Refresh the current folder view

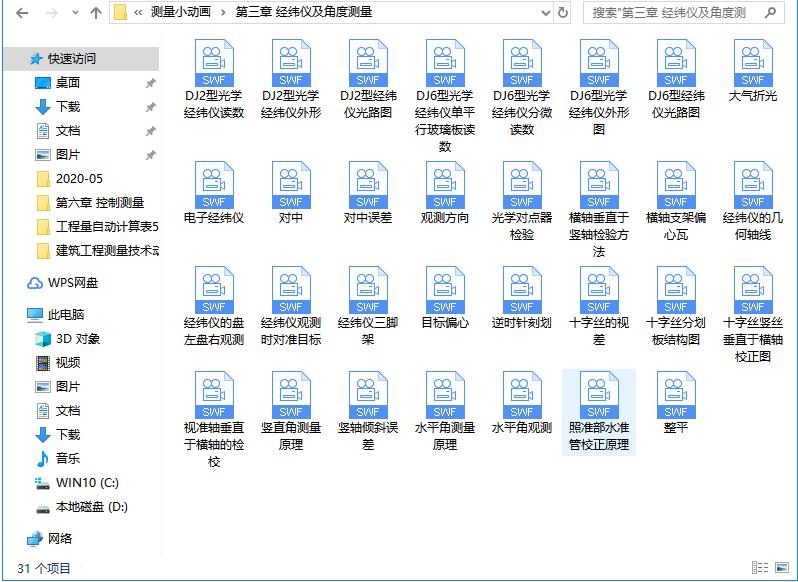563,12
